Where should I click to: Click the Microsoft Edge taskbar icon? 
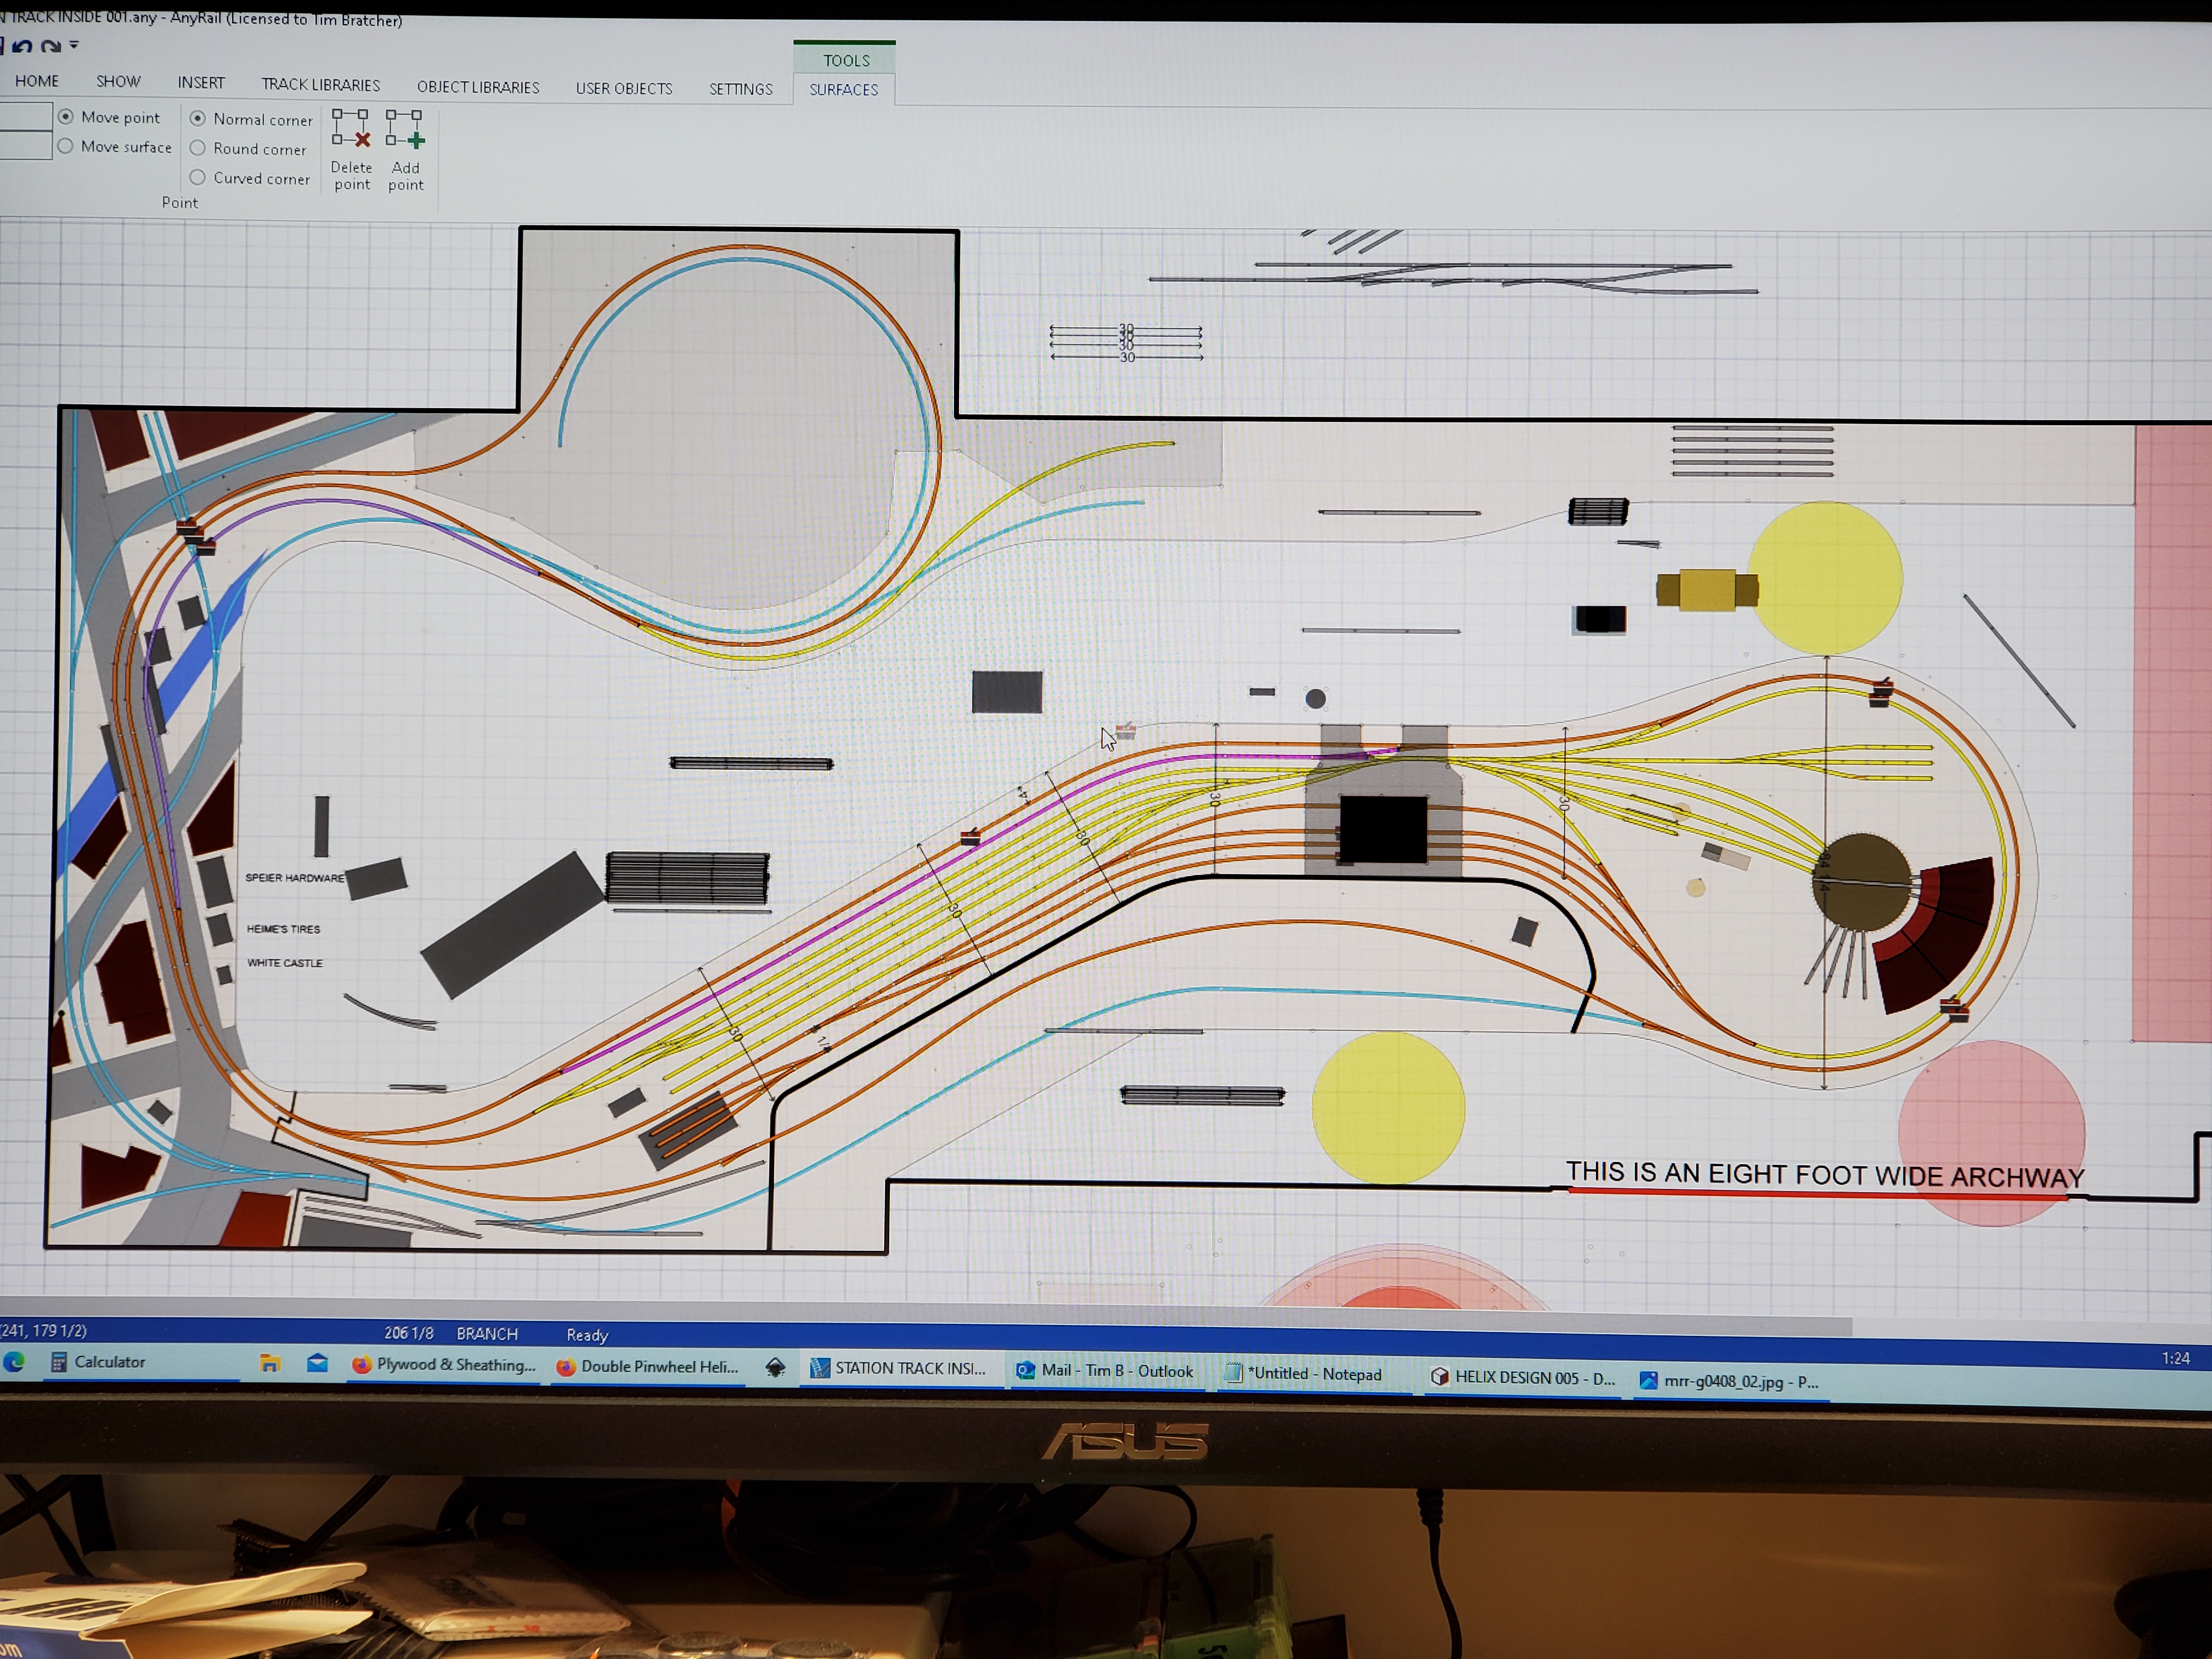pyautogui.click(x=14, y=1362)
